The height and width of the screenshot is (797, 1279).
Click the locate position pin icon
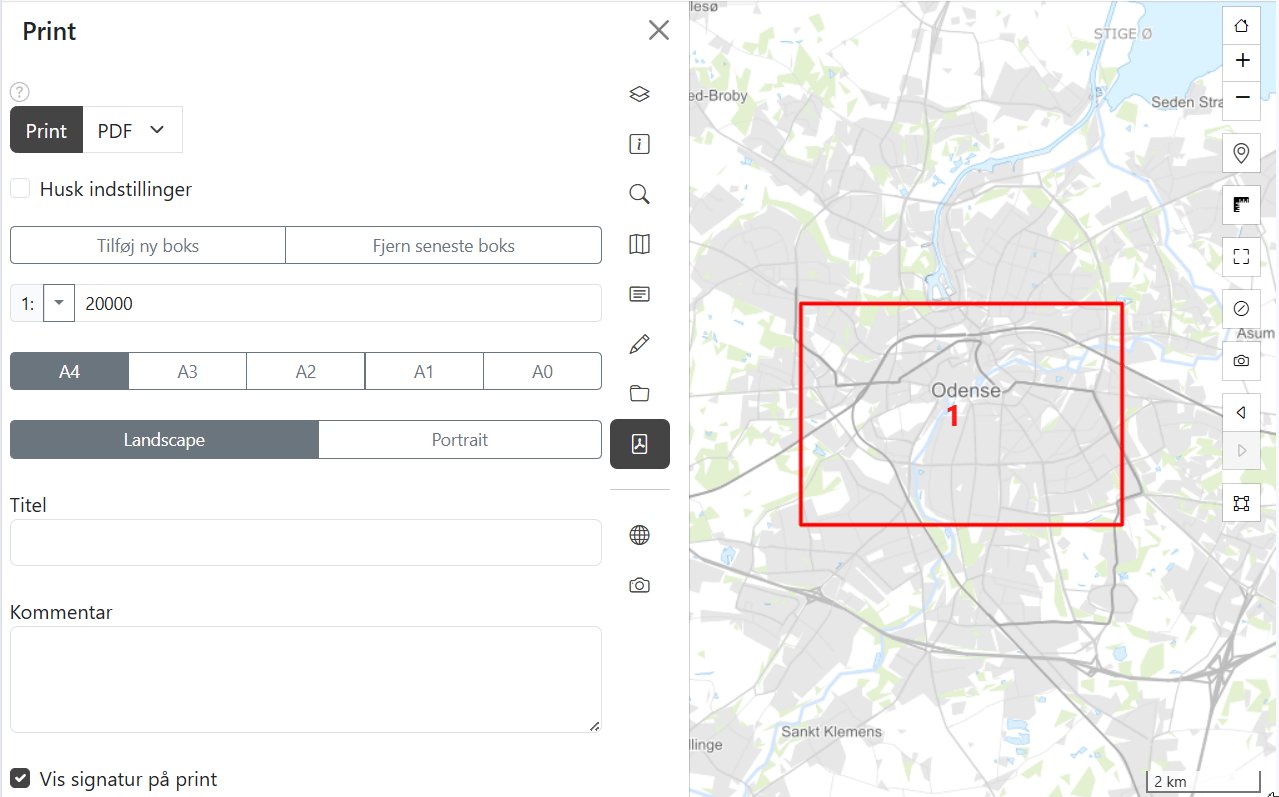1242,154
